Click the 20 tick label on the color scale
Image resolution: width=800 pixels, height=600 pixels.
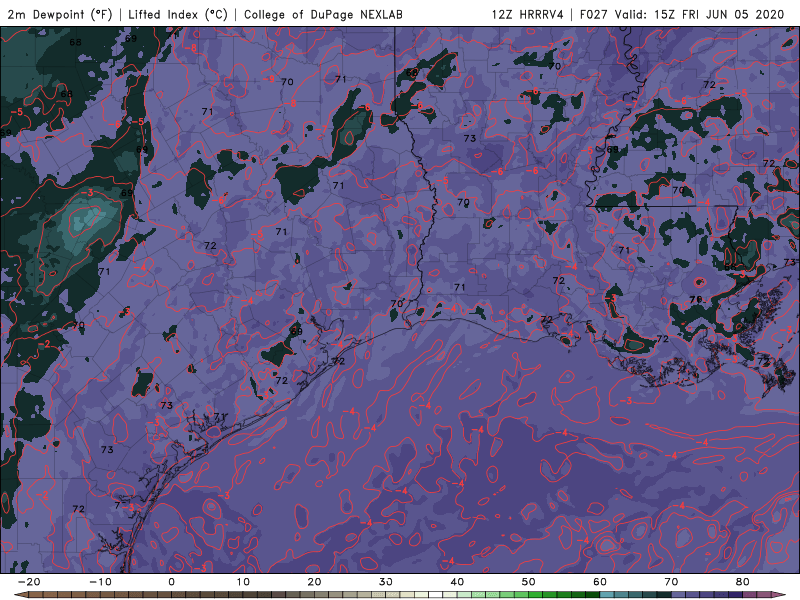pos(314,582)
